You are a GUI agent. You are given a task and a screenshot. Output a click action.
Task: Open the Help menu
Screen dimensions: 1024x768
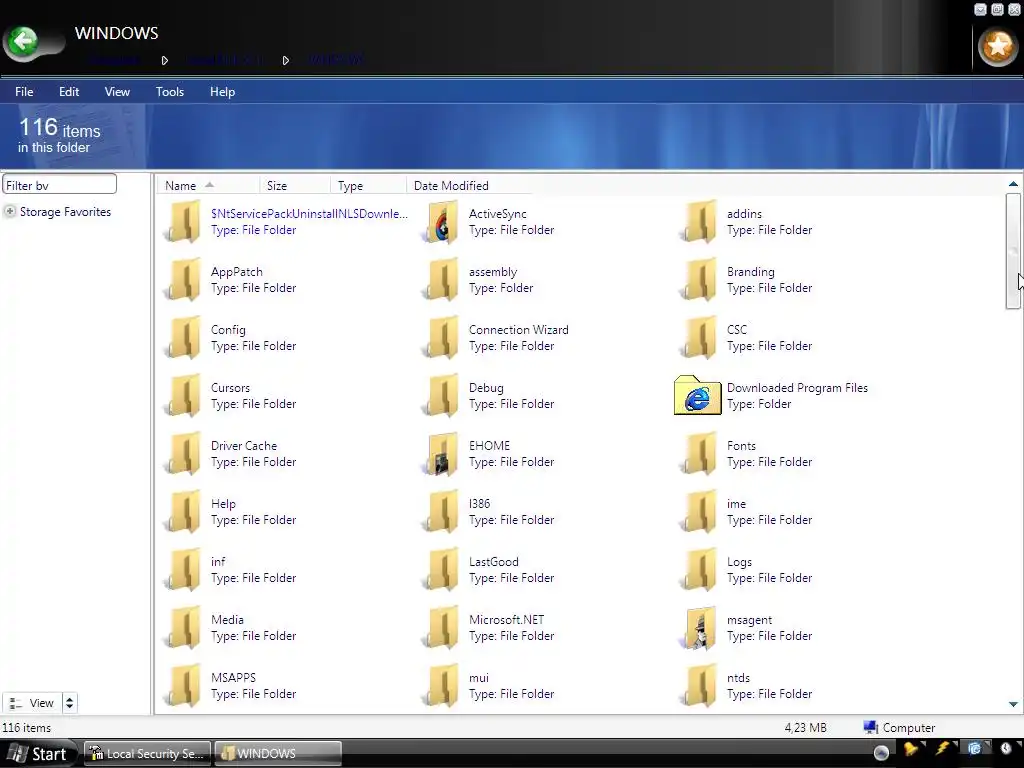[222, 91]
